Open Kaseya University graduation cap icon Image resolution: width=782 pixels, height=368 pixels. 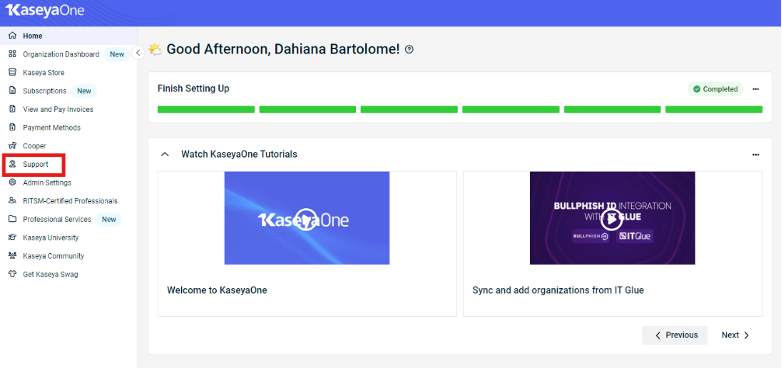(x=12, y=237)
